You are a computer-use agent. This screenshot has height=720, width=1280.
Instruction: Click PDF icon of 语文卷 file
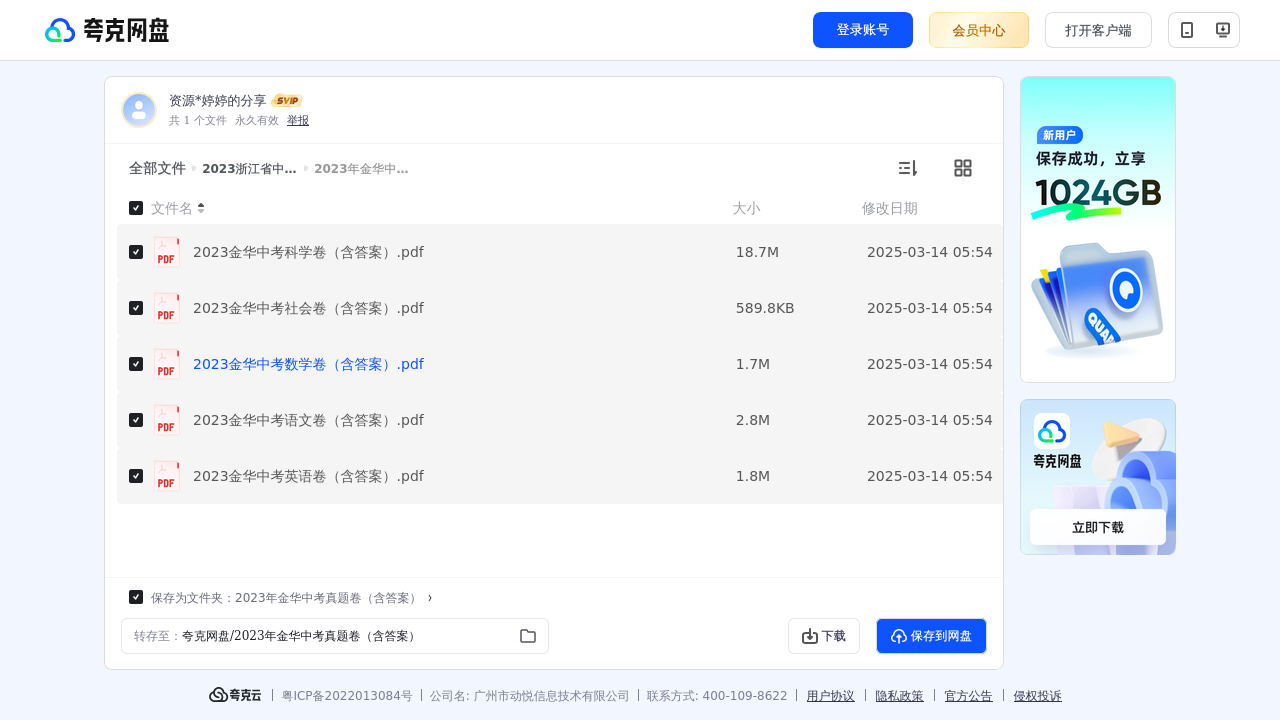tap(167, 420)
